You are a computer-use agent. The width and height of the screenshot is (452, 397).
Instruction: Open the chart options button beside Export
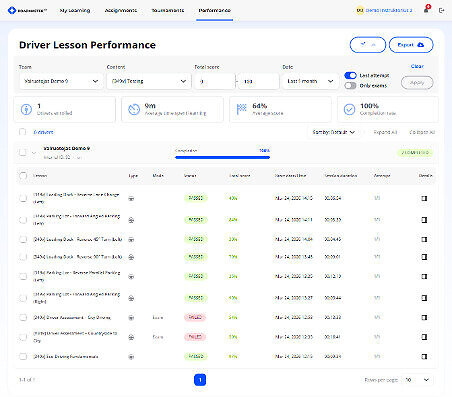368,45
